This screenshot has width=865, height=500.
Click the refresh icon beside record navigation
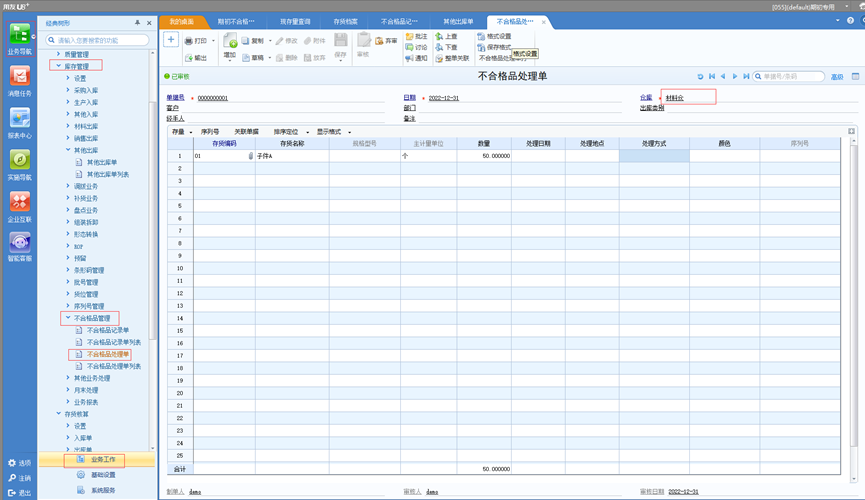pos(700,77)
